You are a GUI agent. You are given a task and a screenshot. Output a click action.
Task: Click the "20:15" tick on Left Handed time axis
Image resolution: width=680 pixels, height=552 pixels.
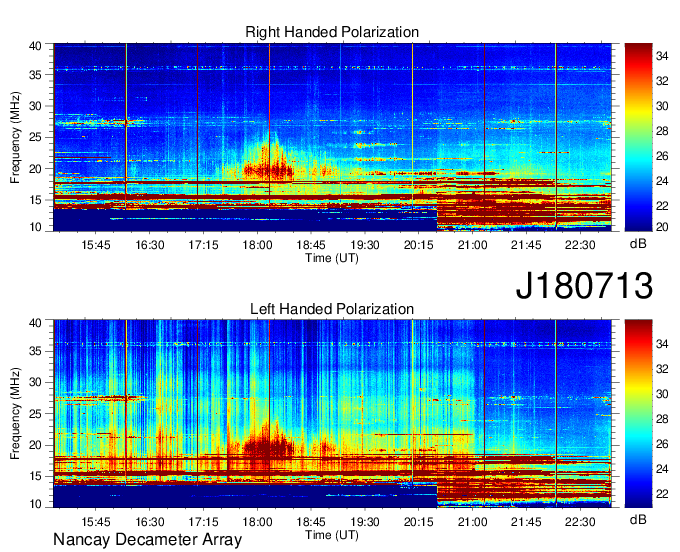418,522
